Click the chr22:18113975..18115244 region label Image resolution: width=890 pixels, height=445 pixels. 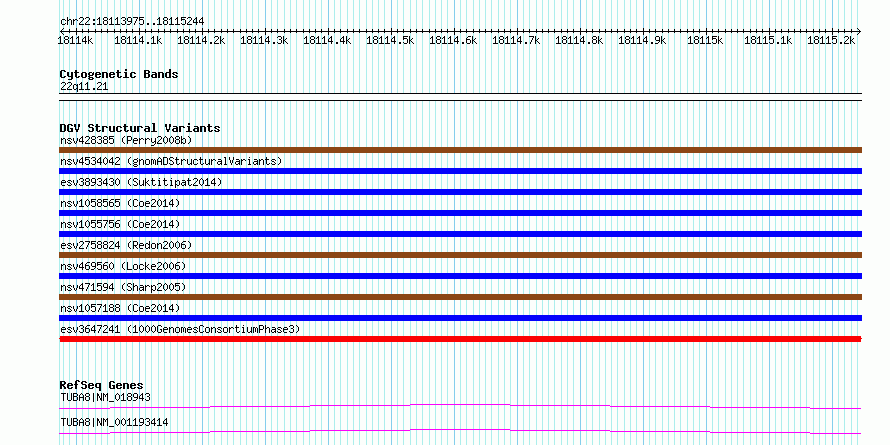(x=132, y=22)
